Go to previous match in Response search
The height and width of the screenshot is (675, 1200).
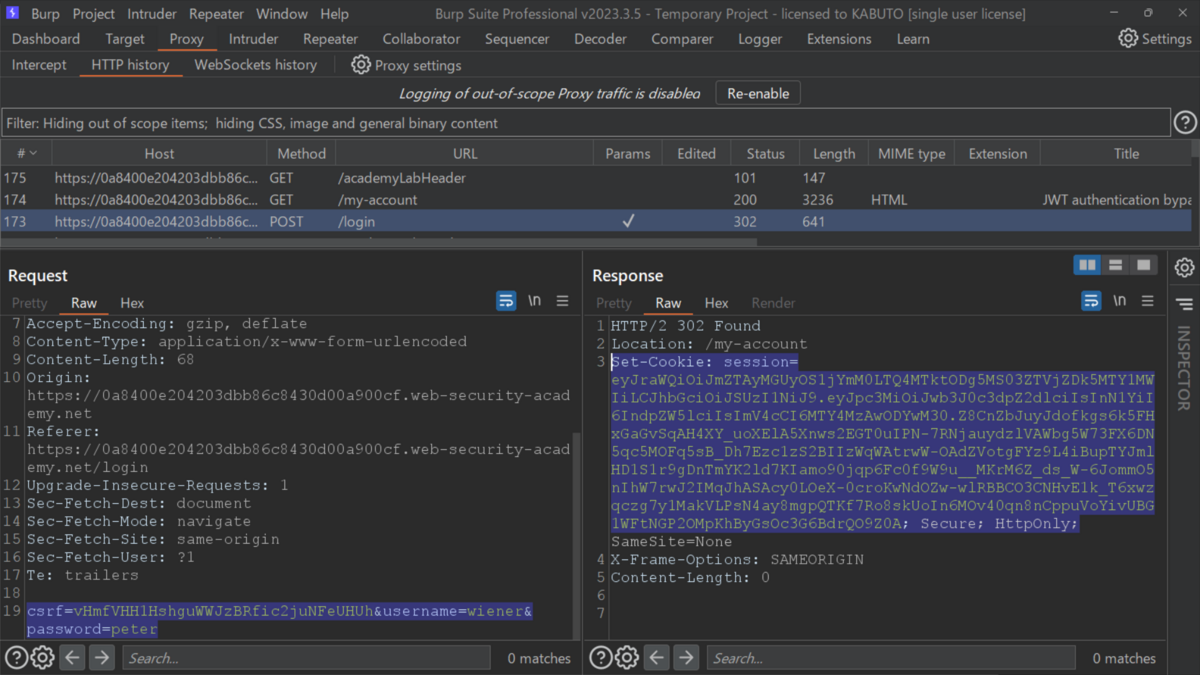pyautogui.click(x=656, y=657)
